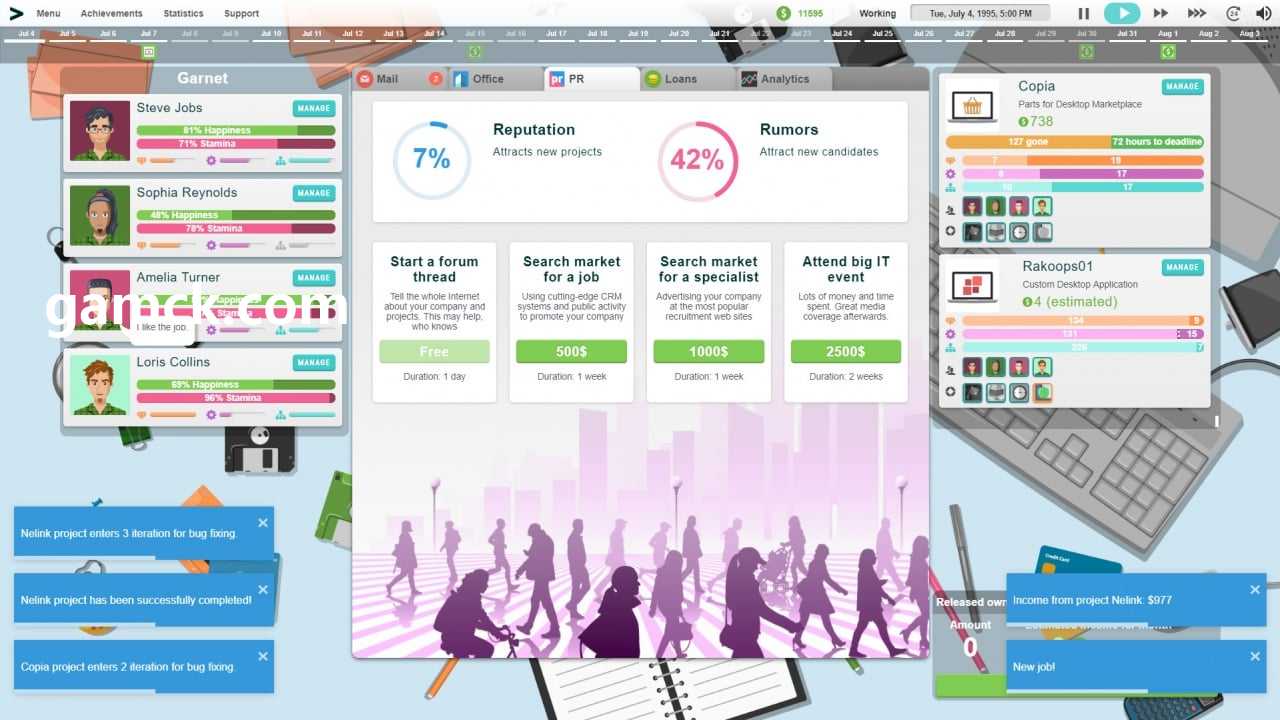Manage the Copia project
Screen dimensions: 1280x720
pos(1183,87)
